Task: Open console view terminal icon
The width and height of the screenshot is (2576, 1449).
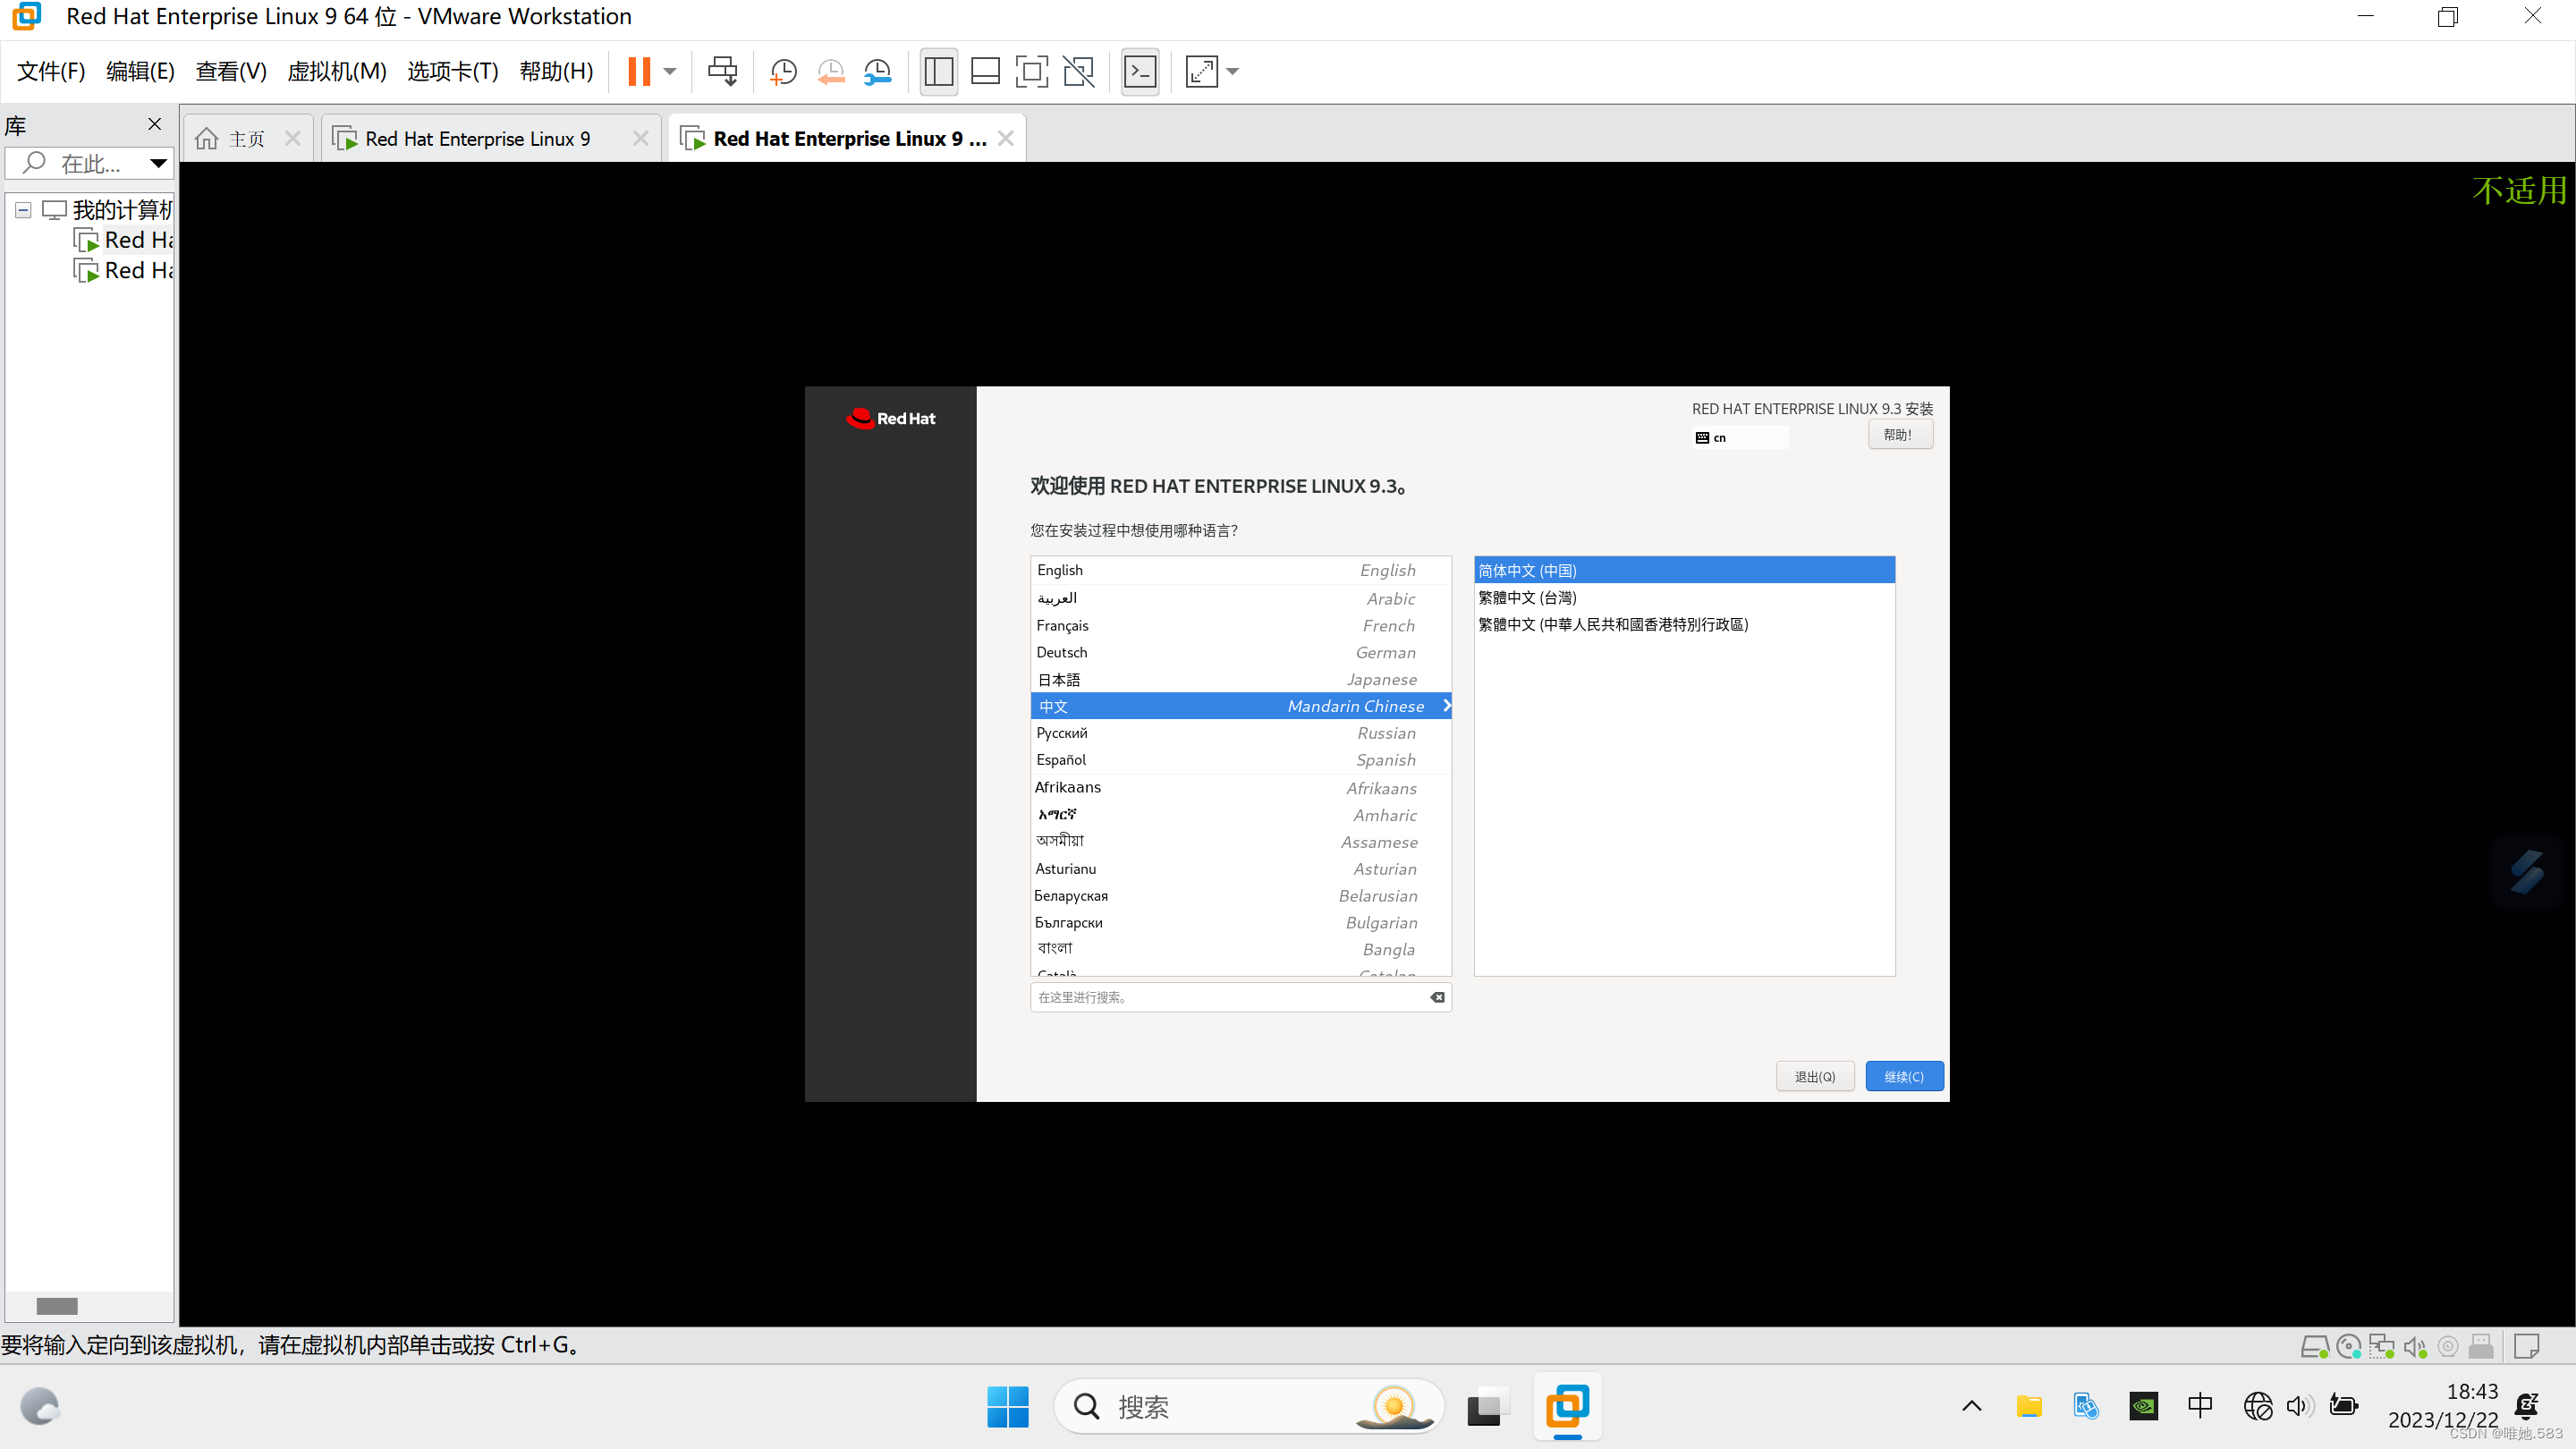Action: coord(1140,71)
